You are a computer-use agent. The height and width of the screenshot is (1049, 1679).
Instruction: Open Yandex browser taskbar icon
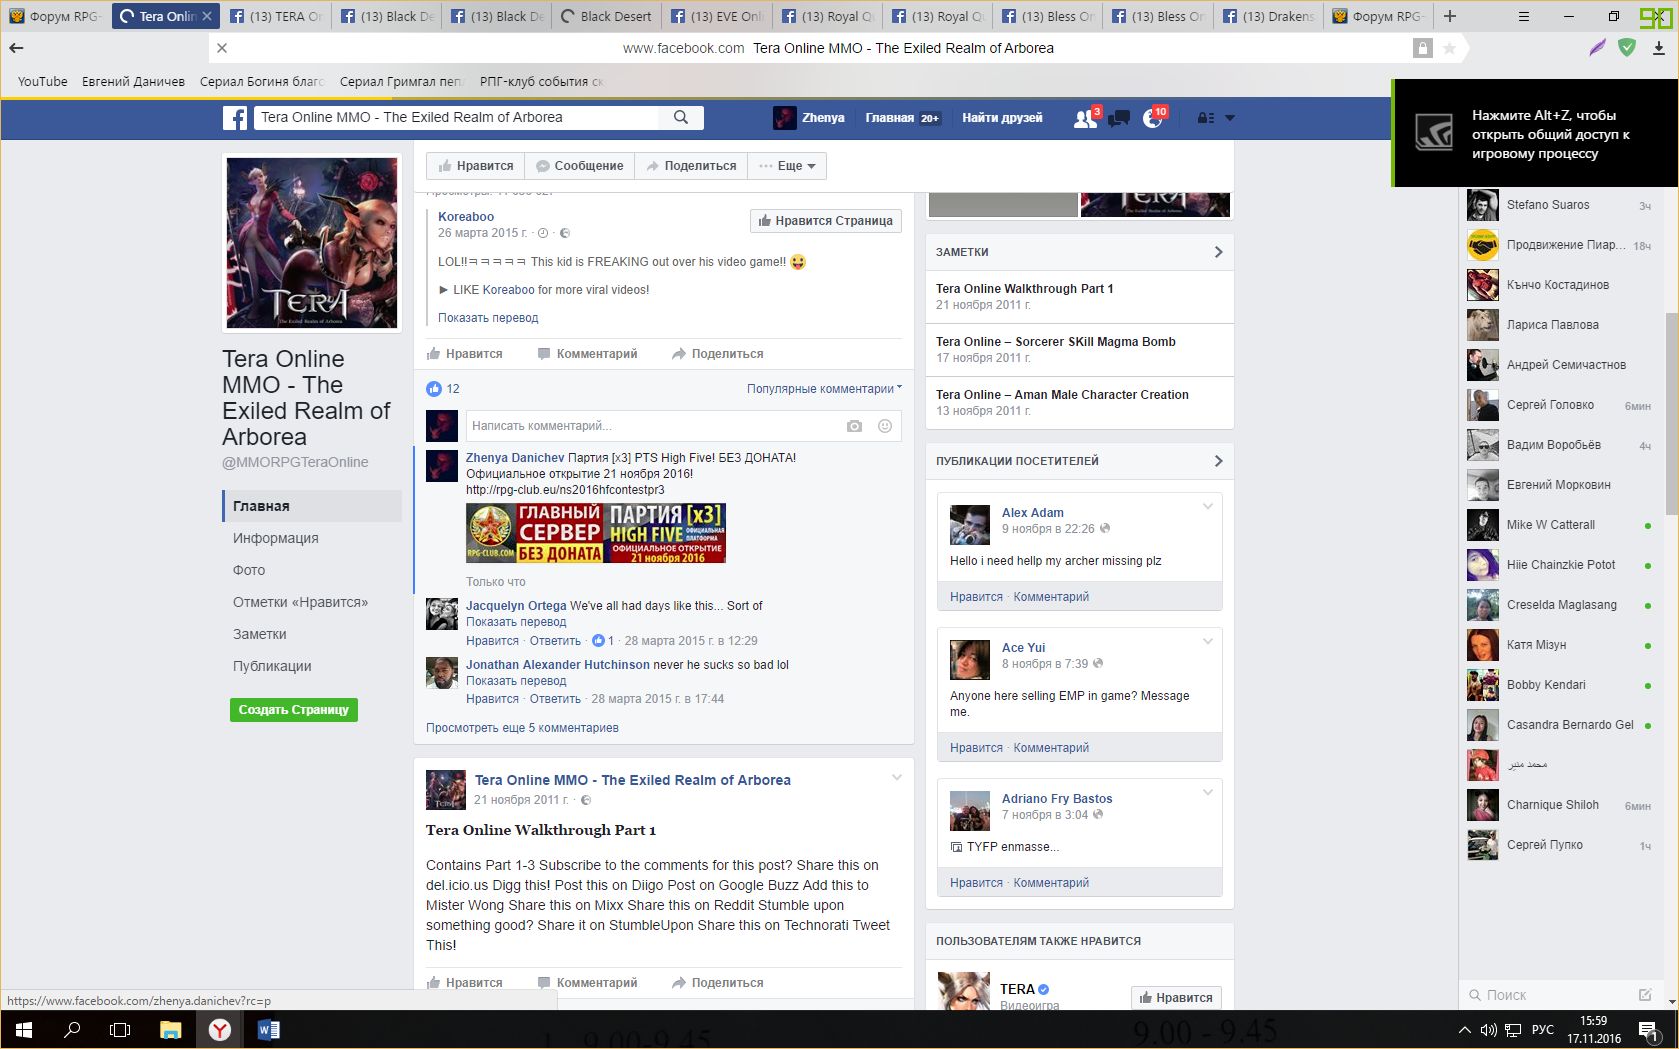pyautogui.click(x=220, y=1029)
